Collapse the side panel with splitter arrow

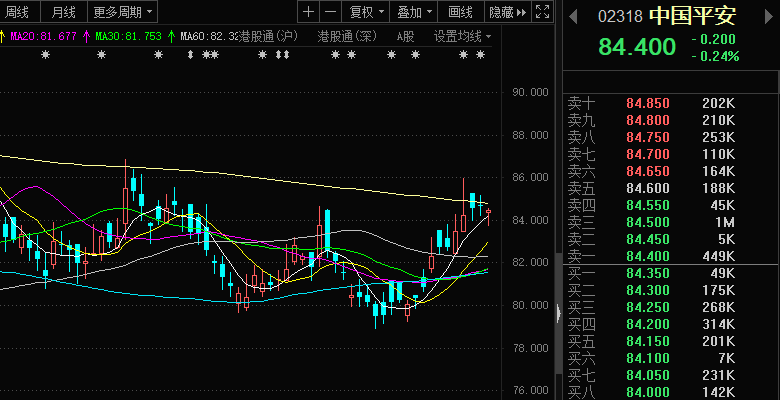coord(558,313)
